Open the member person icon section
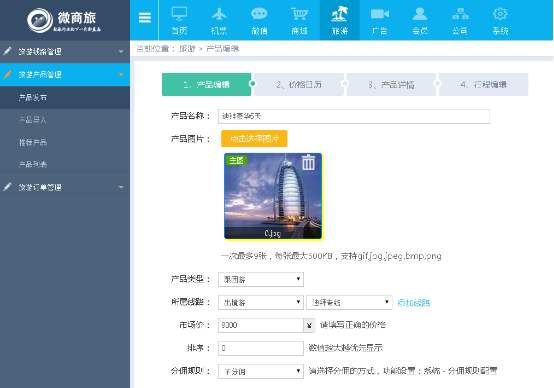Image resolution: width=554 pixels, height=388 pixels. coord(420,20)
